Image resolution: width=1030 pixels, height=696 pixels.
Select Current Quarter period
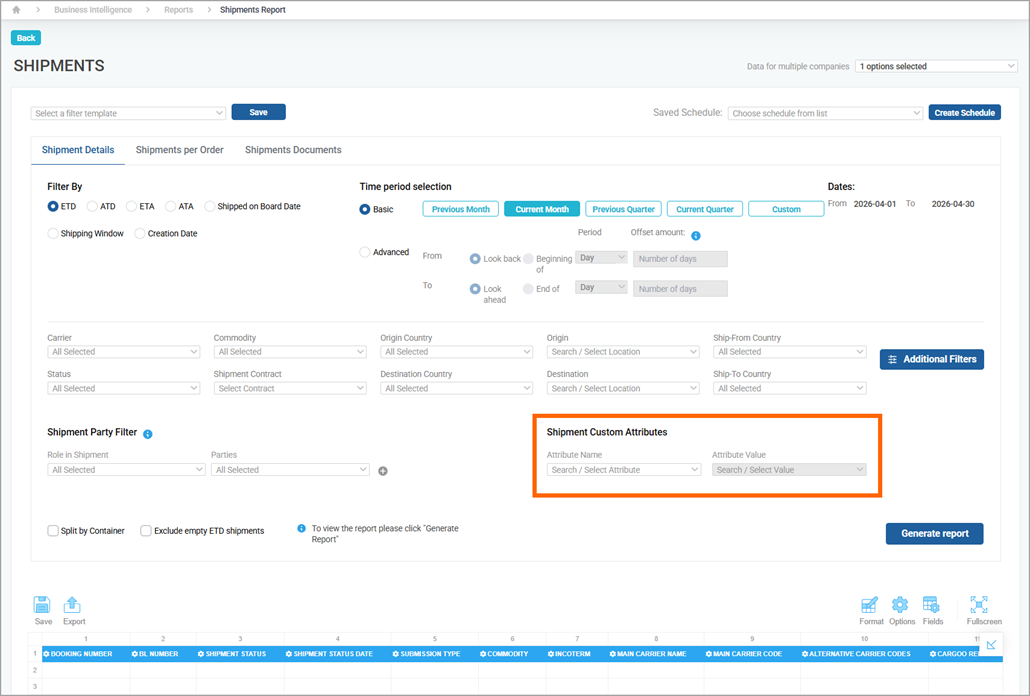pyautogui.click(x=705, y=209)
